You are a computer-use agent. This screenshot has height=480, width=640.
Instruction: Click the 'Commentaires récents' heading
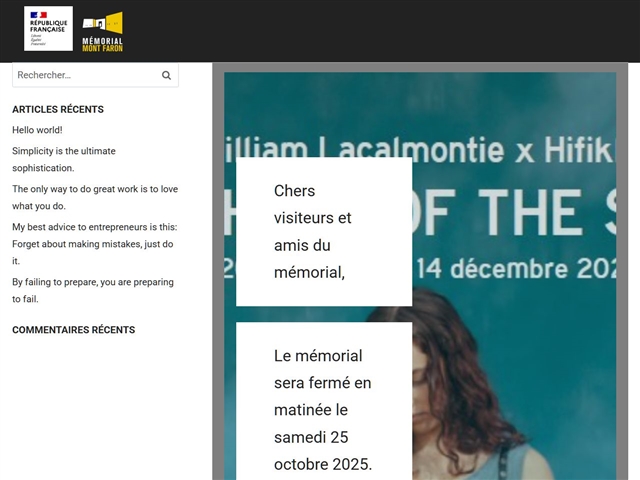[x=73, y=330]
